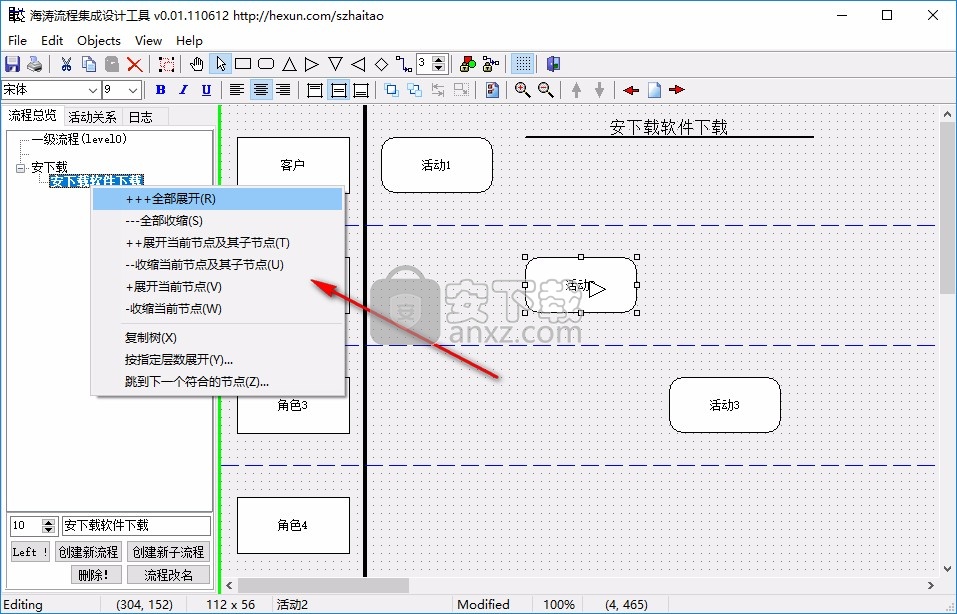Click the 创建新流程 button
This screenshot has width=957, height=614.
pos(88,552)
